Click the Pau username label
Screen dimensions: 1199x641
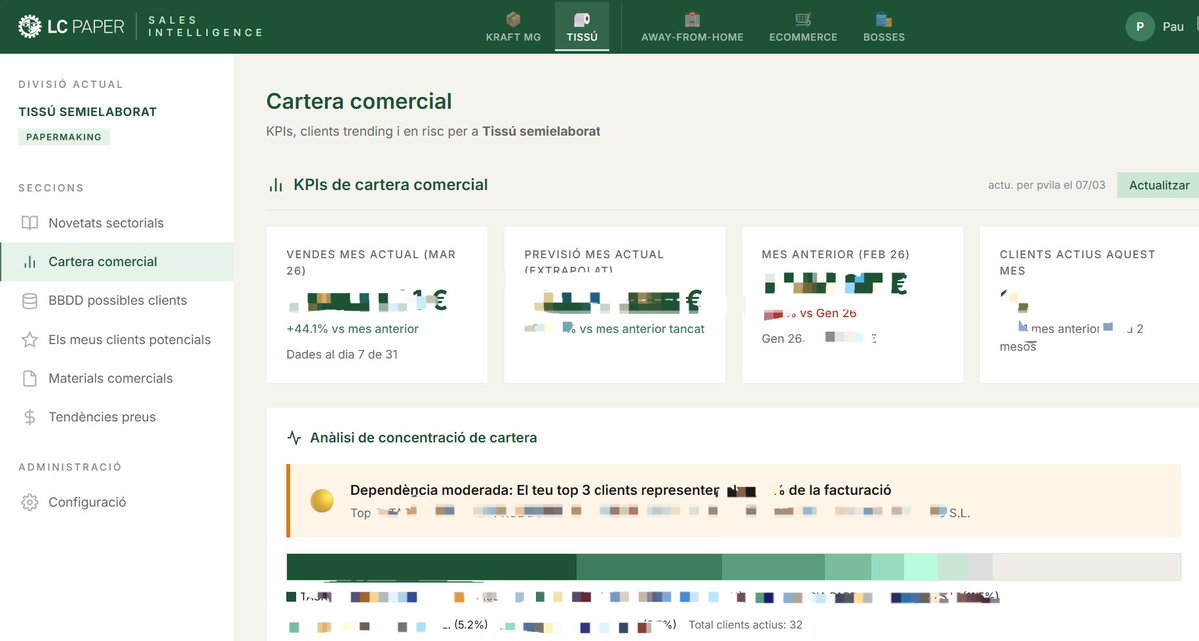(x=1173, y=27)
